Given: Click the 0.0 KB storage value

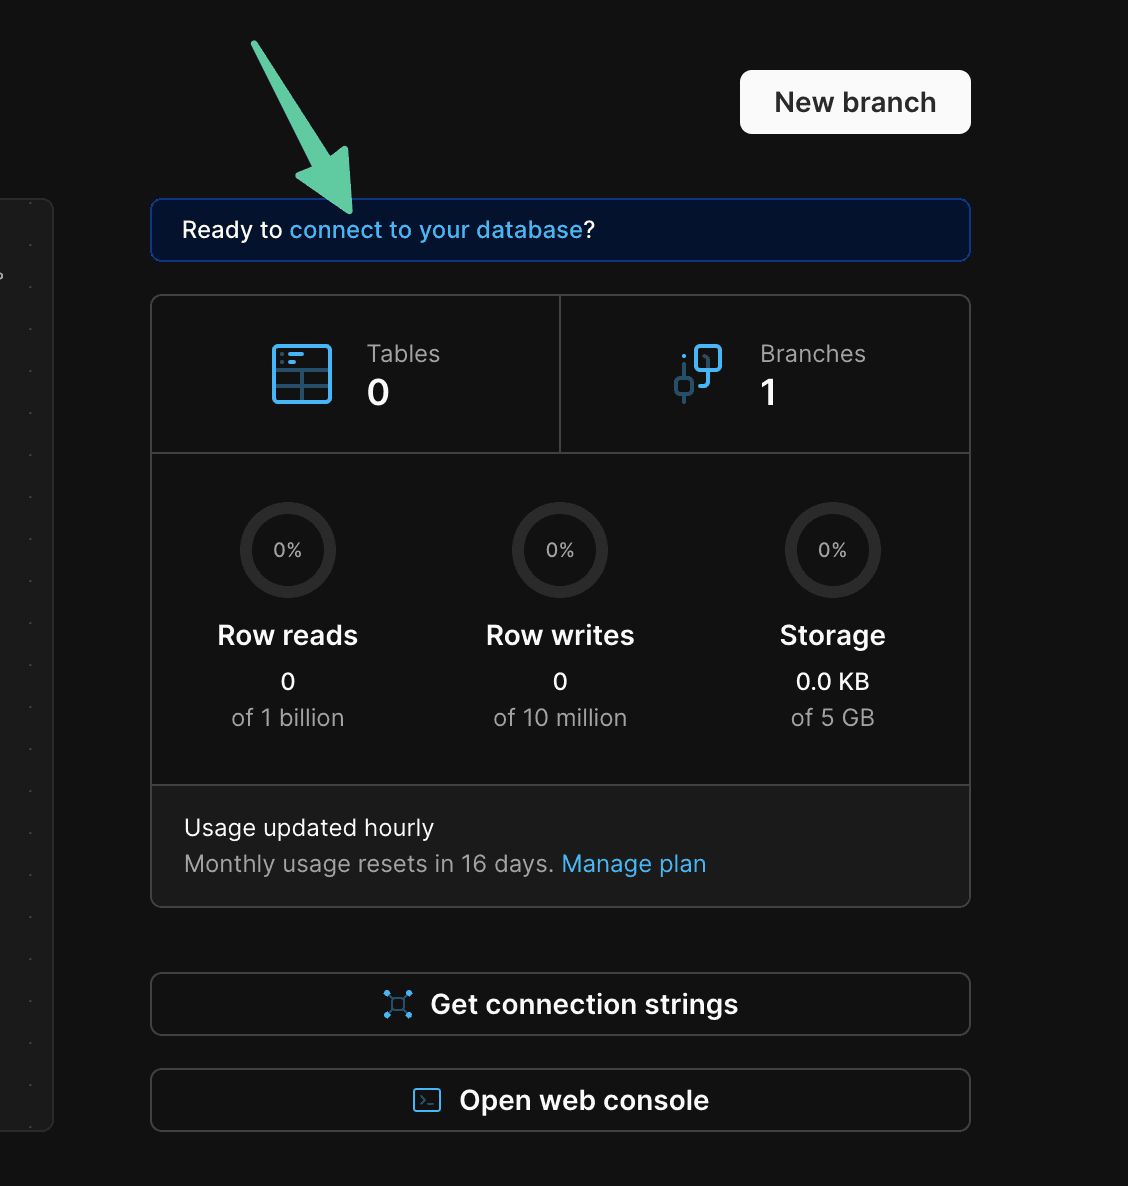Looking at the screenshot, I should [x=832, y=682].
